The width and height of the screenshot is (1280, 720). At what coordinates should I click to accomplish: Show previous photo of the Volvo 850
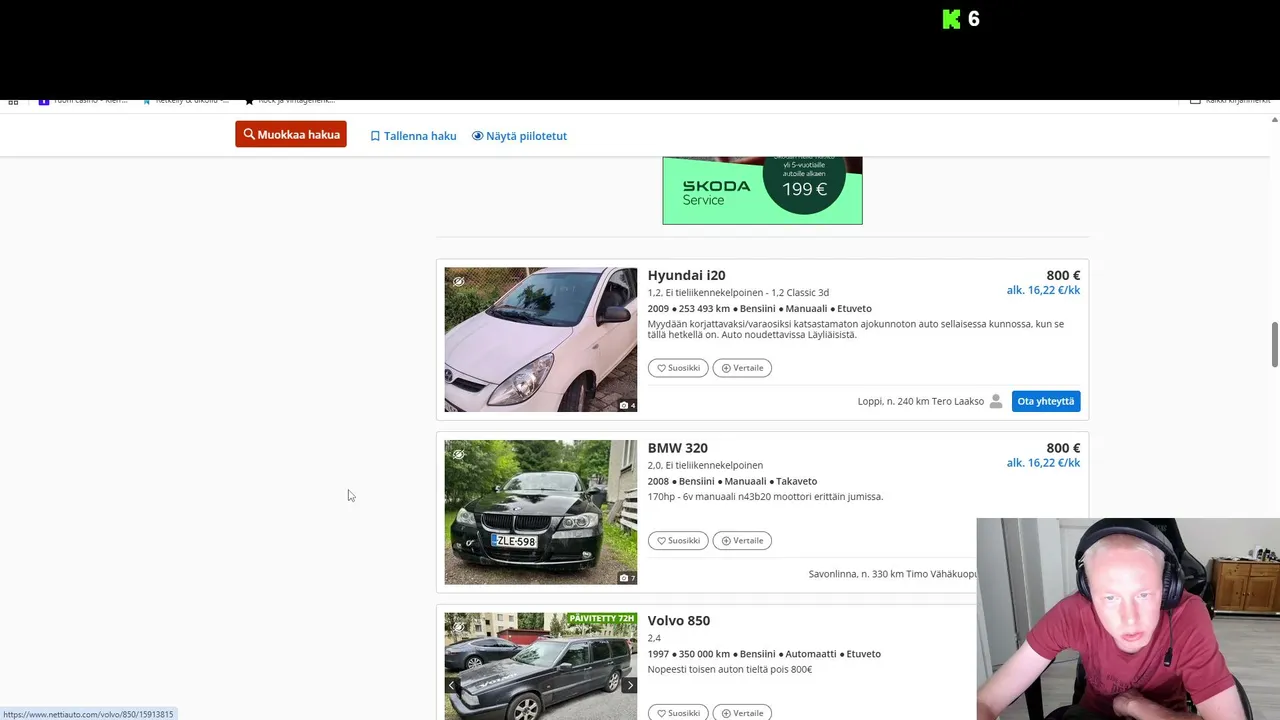[452, 685]
